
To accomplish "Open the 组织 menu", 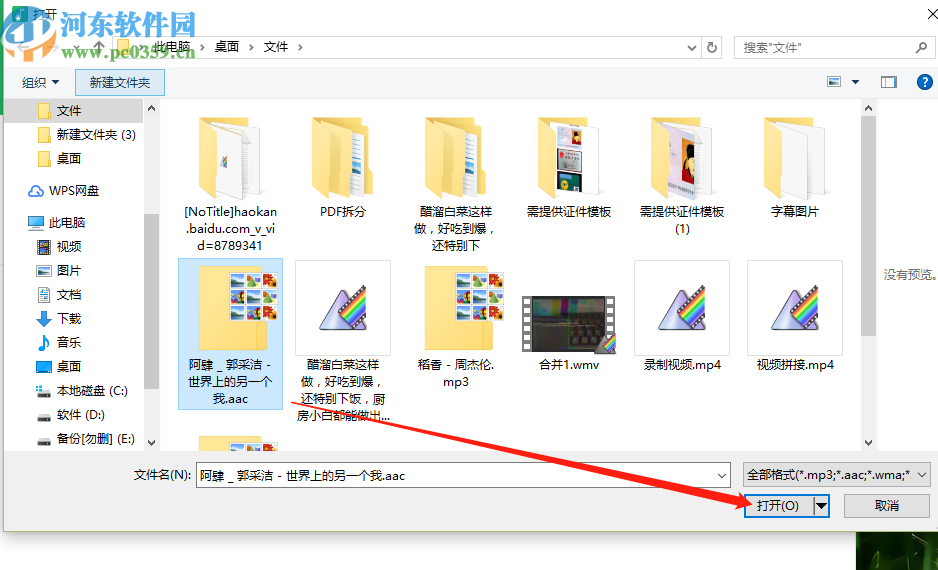I will click(x=41, y=83).
